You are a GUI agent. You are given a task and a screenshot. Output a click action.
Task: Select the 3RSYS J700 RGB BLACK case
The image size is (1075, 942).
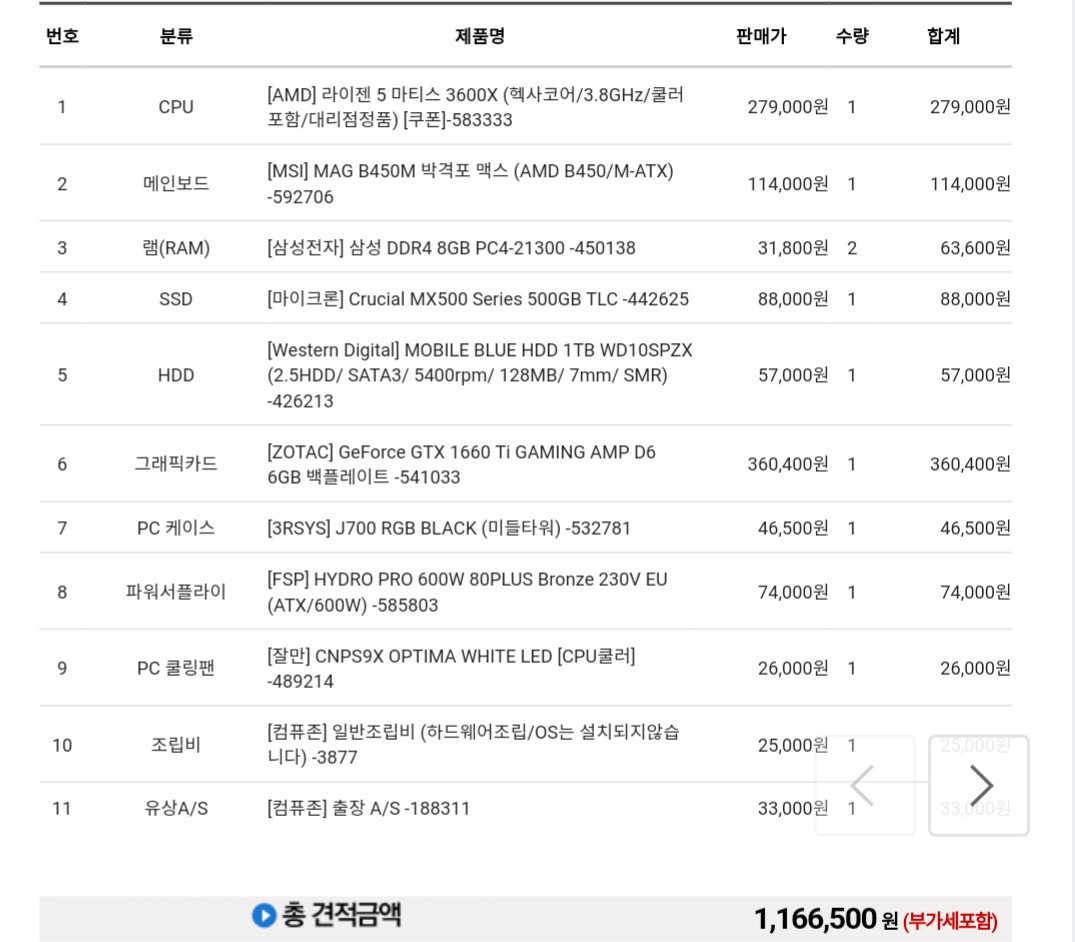pyautogui.click(x=449, y=528)
